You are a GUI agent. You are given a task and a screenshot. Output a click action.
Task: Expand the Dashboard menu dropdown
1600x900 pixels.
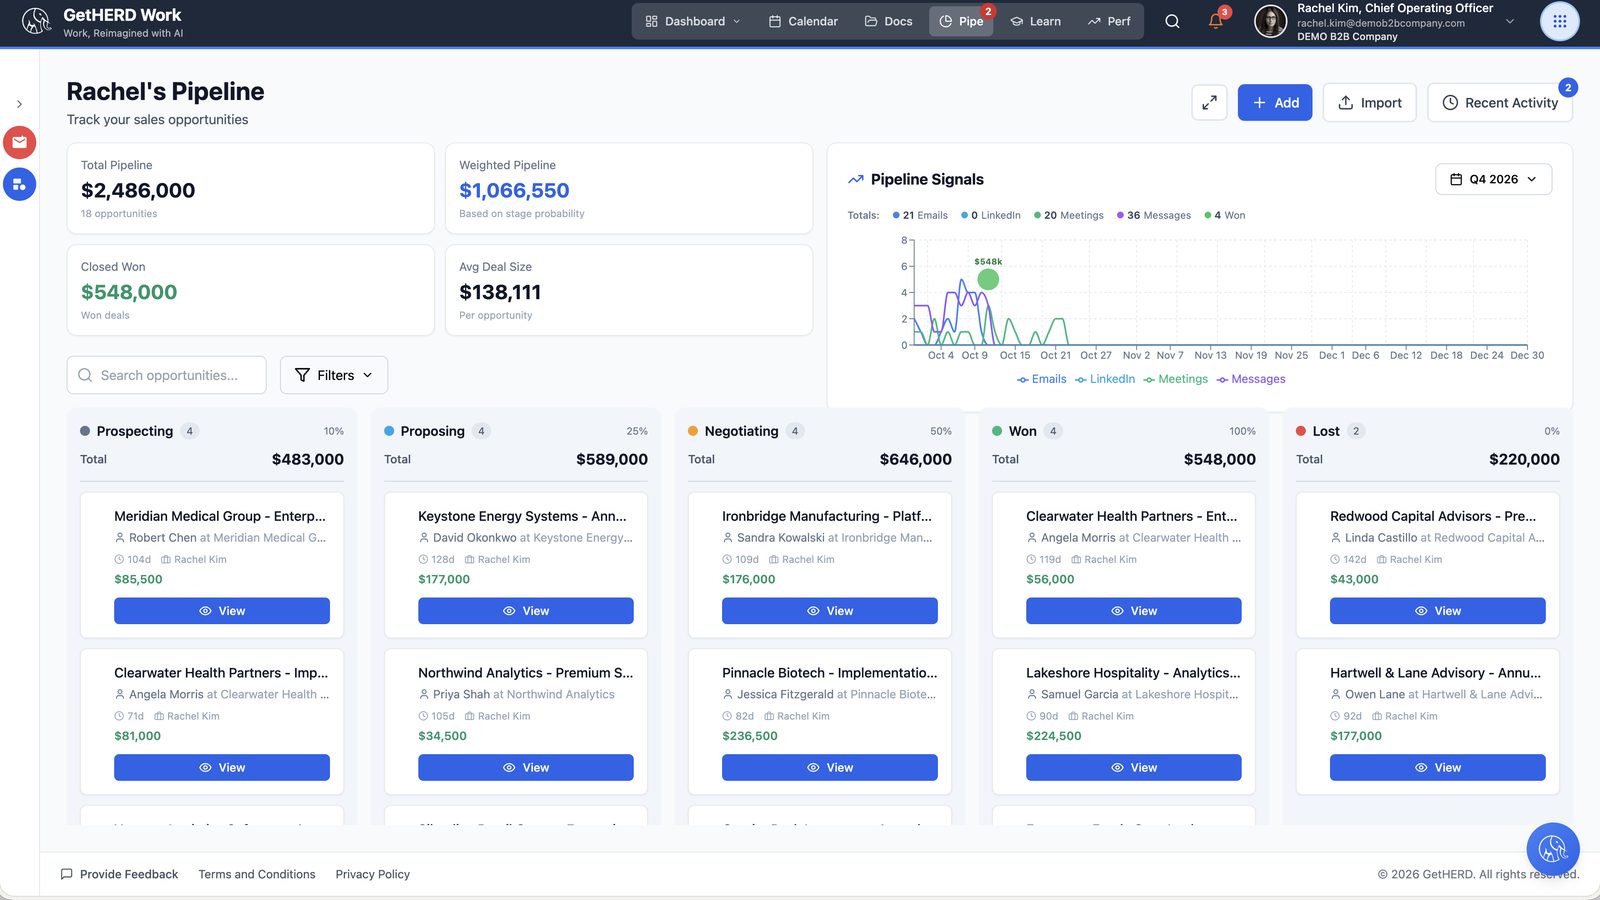click(693, 21)
